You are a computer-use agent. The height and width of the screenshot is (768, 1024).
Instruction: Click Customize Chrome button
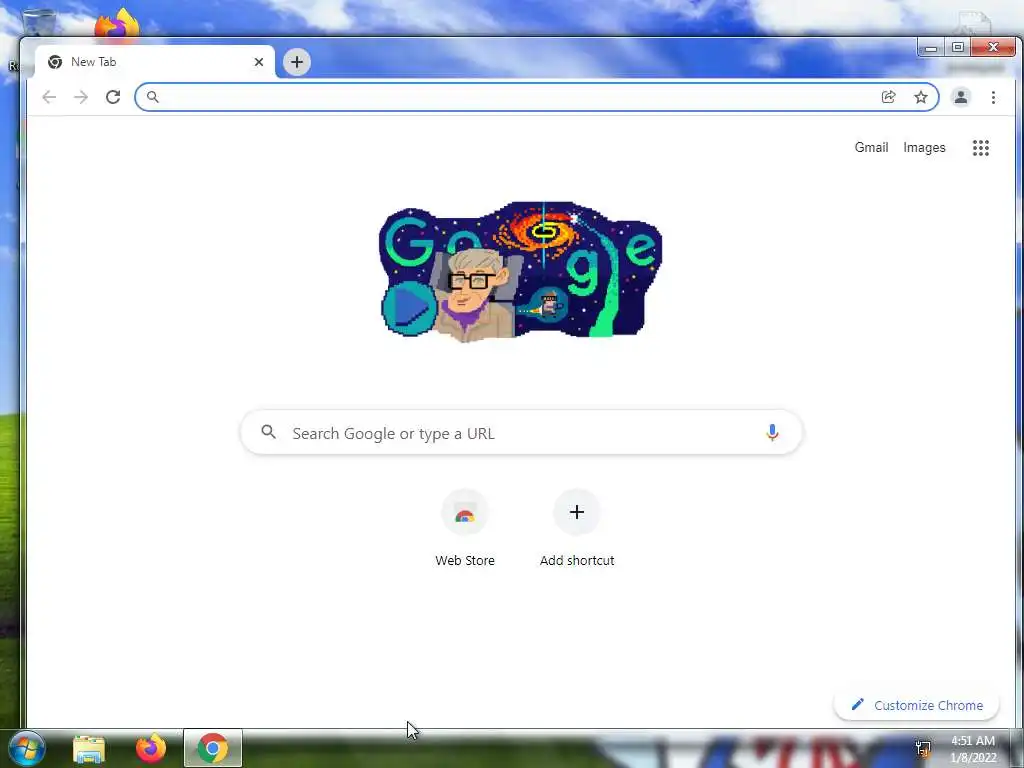(917, 705)
